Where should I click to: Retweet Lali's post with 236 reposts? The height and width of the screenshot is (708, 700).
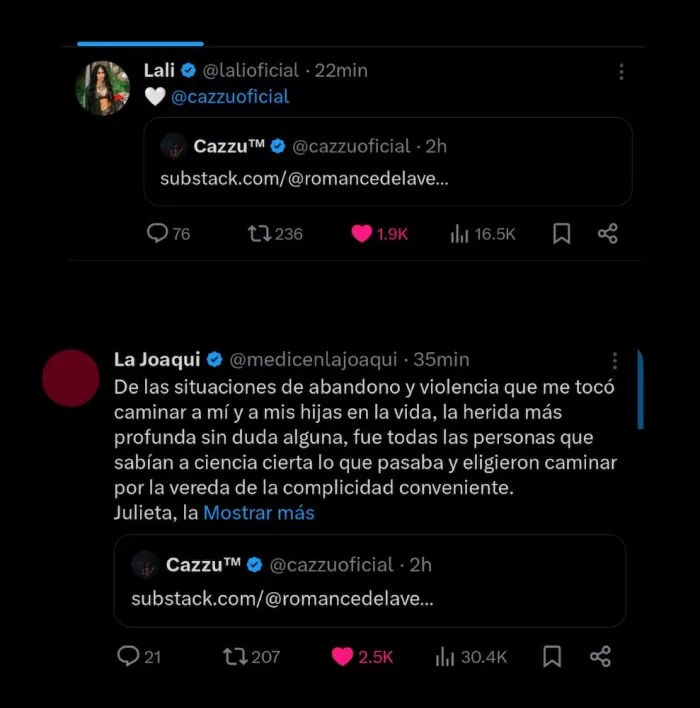tap(259, 234)
